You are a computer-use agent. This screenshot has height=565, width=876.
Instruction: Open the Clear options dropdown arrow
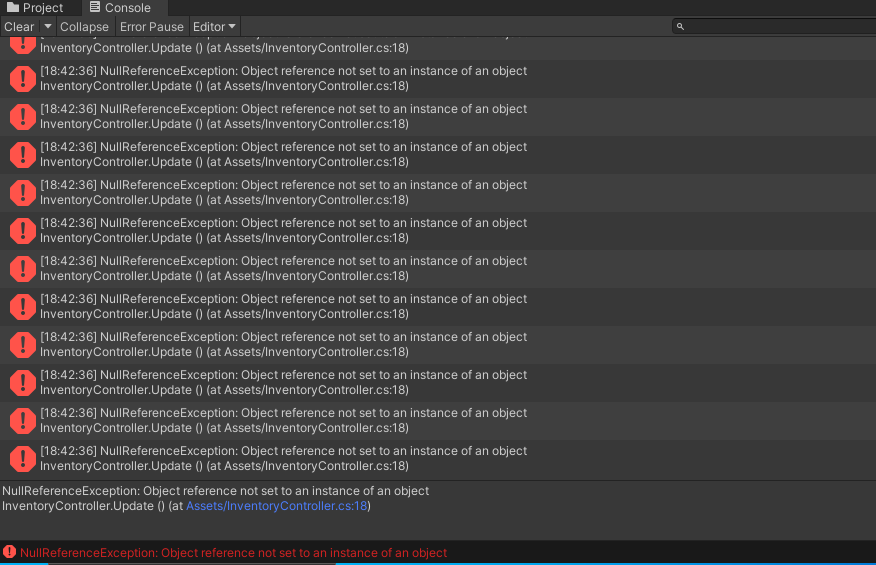[47, 27]
